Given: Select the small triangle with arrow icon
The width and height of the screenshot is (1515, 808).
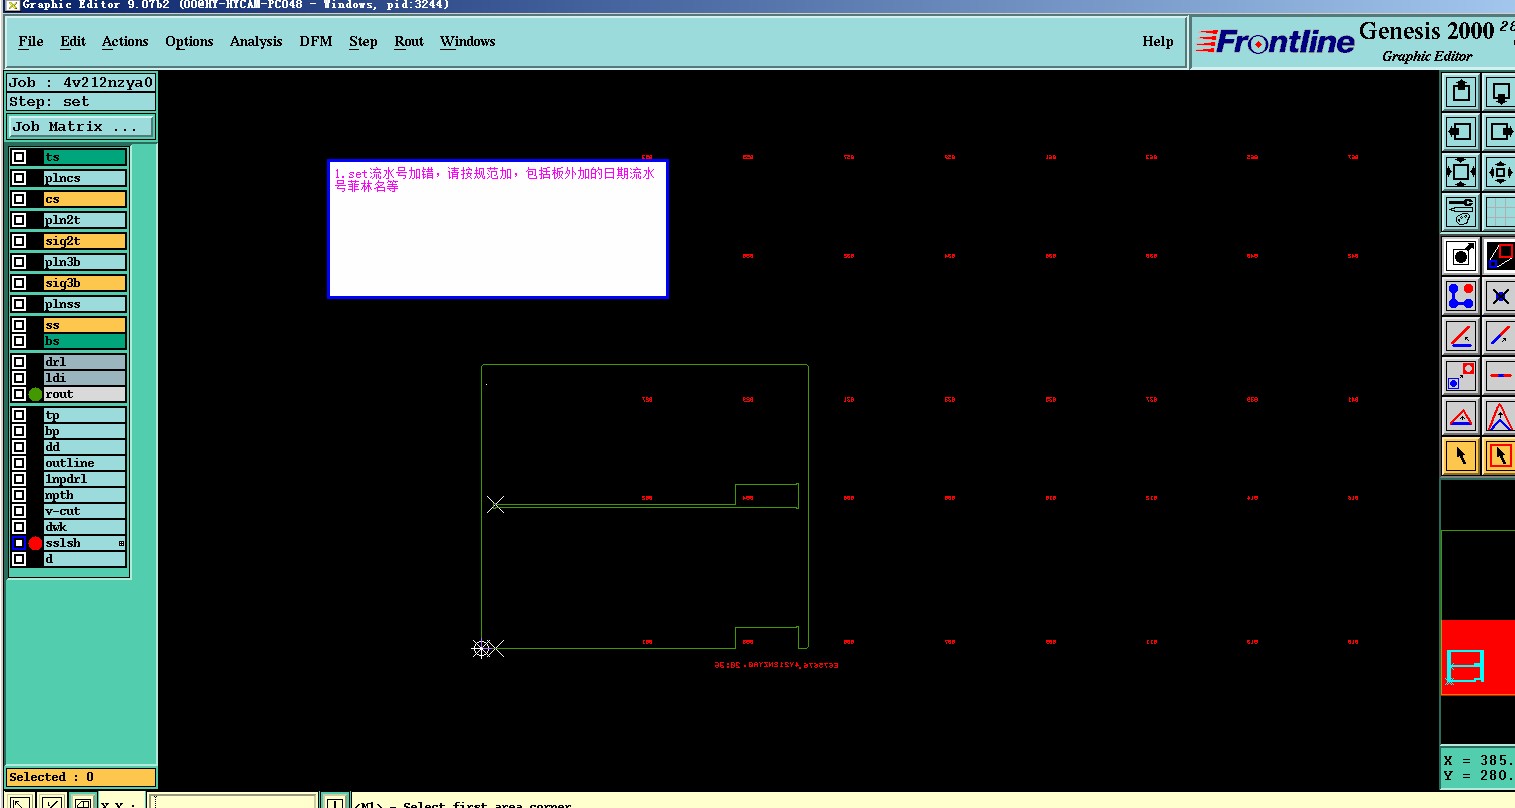Looking at the screenshot, I should click(x=1461, y=416).
